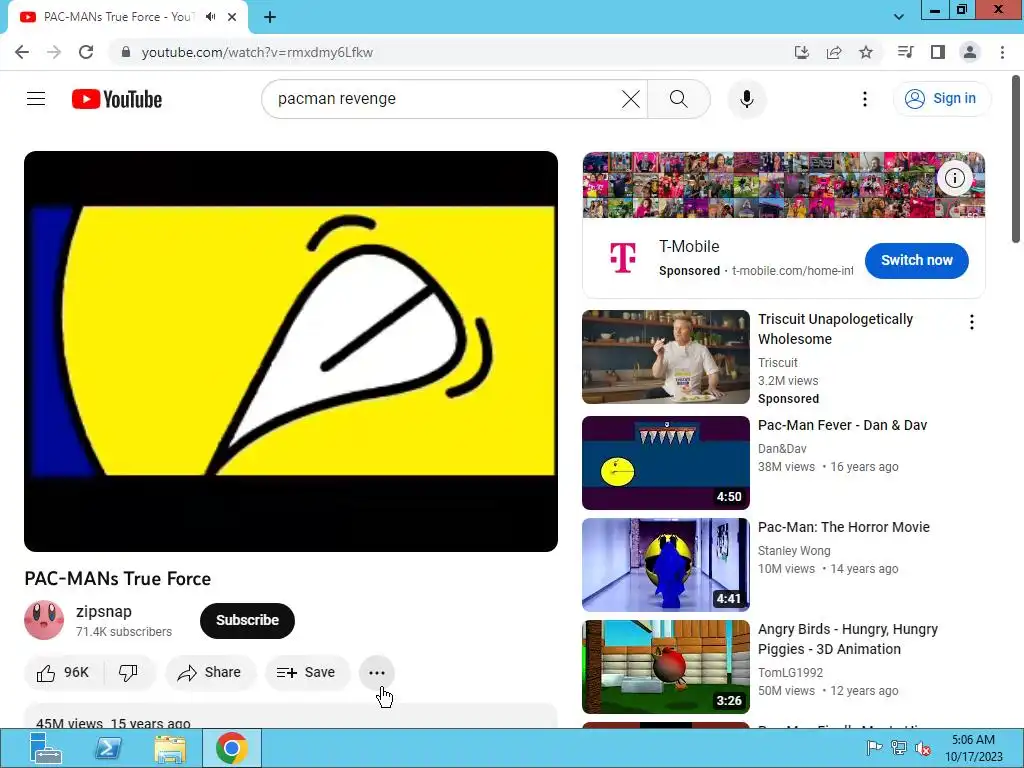
Task: Go to the YouTube home logo
Action: (x=117, y=99)
